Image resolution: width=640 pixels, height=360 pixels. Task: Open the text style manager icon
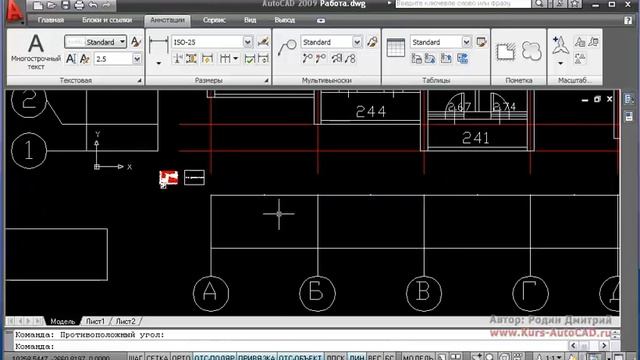tap(136, 42)
